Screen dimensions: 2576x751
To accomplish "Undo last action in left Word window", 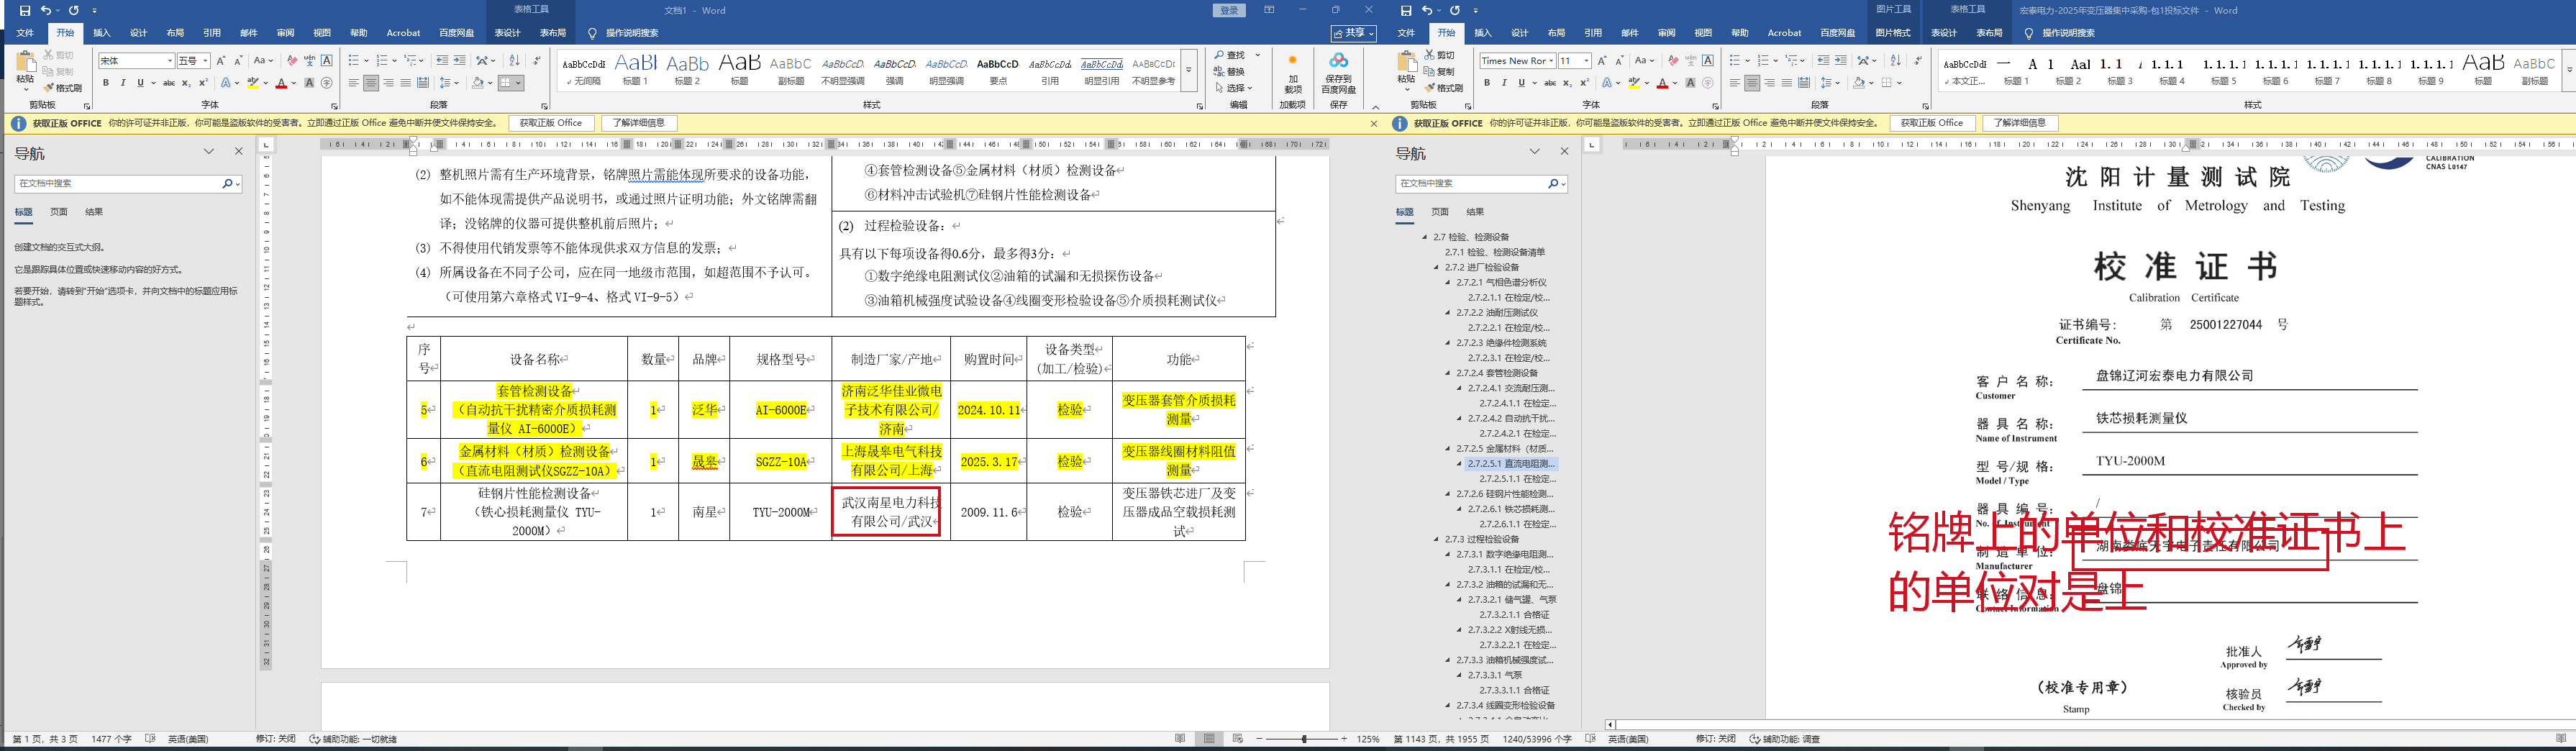I will [x=45, y=10].
